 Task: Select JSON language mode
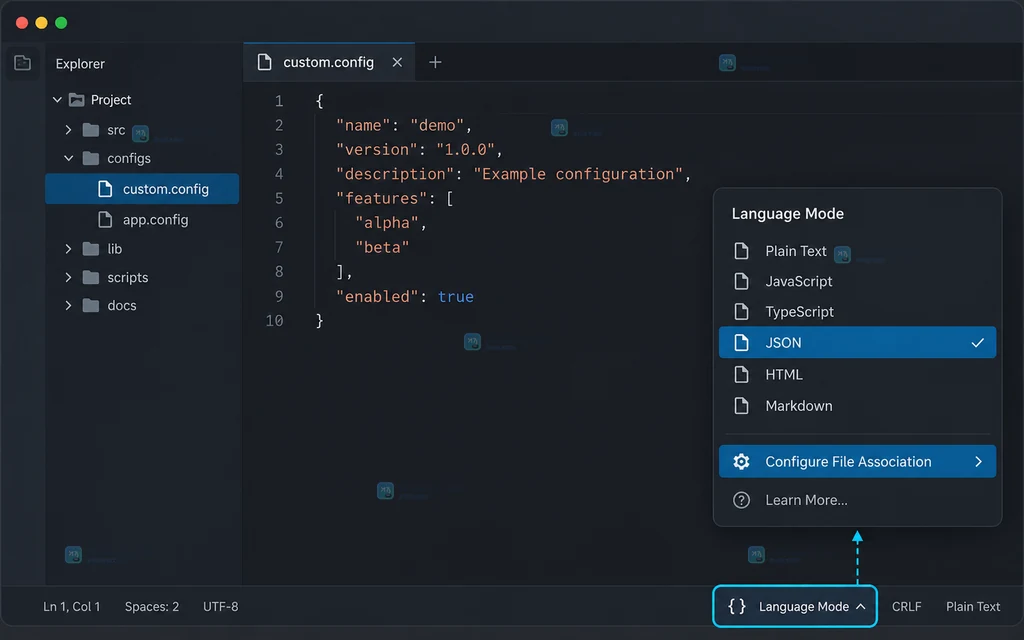tap(857, 342)
